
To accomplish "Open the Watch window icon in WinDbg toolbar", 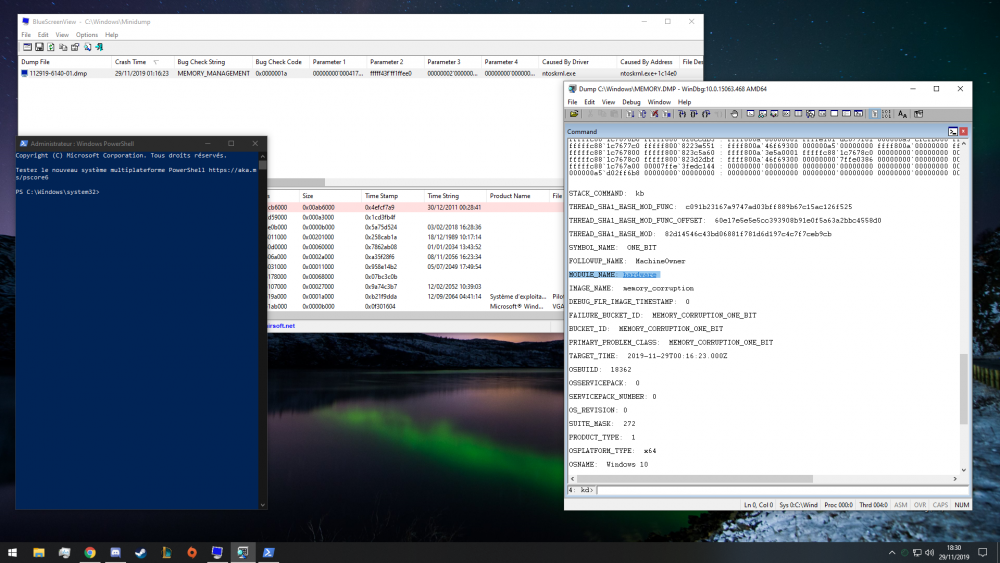I will pos(762,114).
